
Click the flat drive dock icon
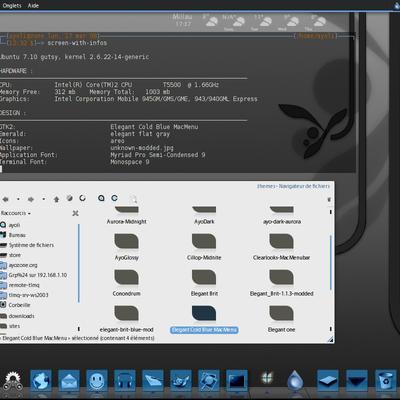pyautogui.click(x=327, y=381)
